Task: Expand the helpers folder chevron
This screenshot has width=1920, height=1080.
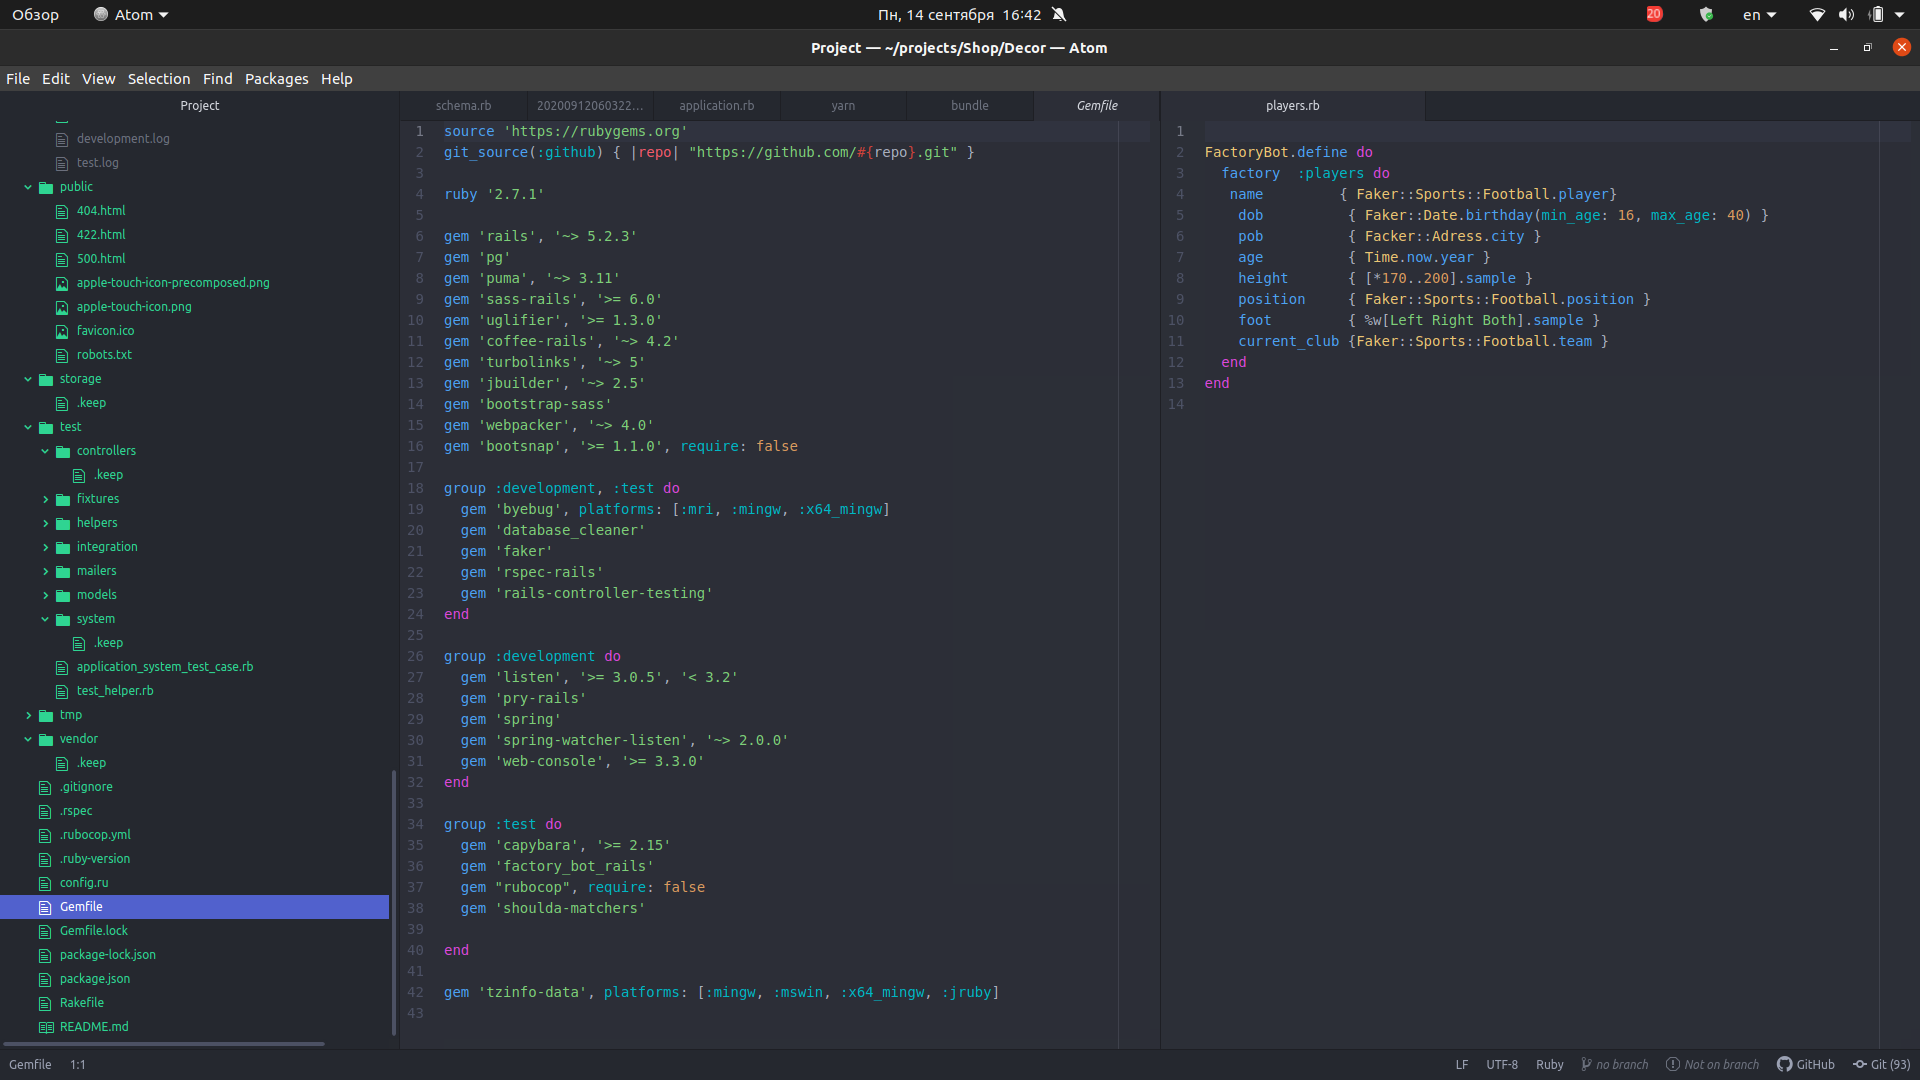Action: [45, 523]
